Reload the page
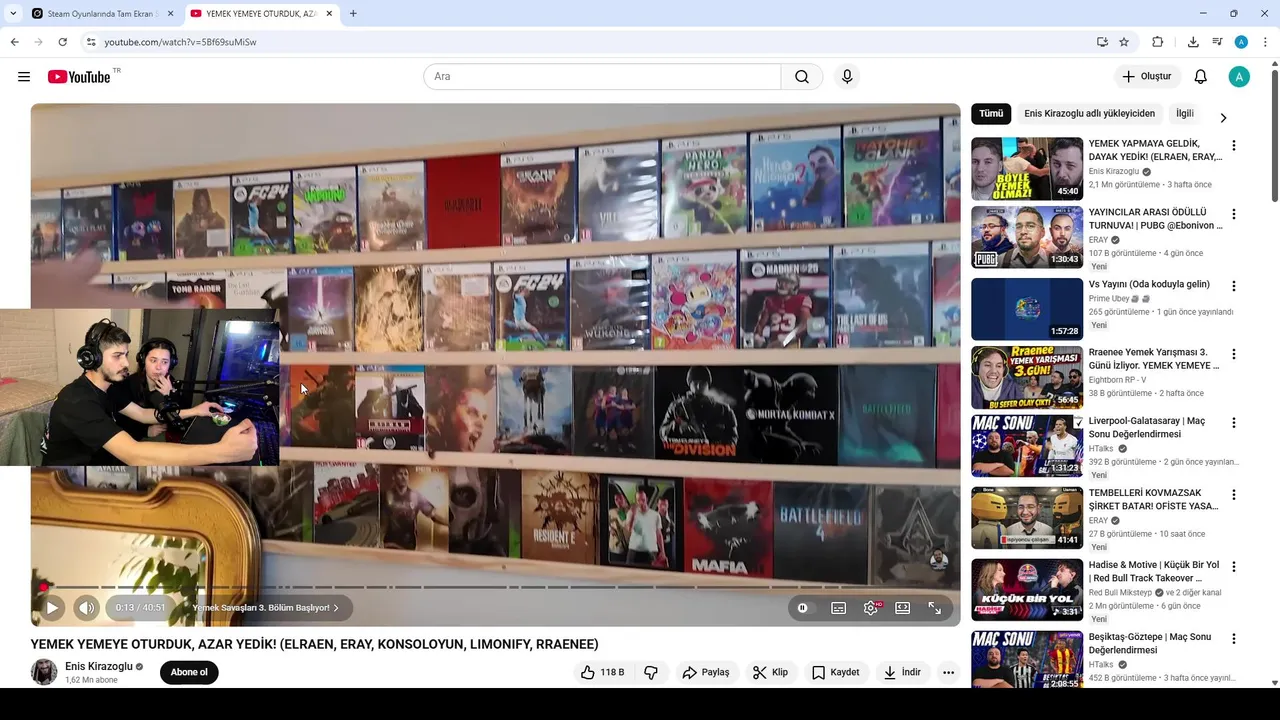1280x720 pixels. coord(62,42)
